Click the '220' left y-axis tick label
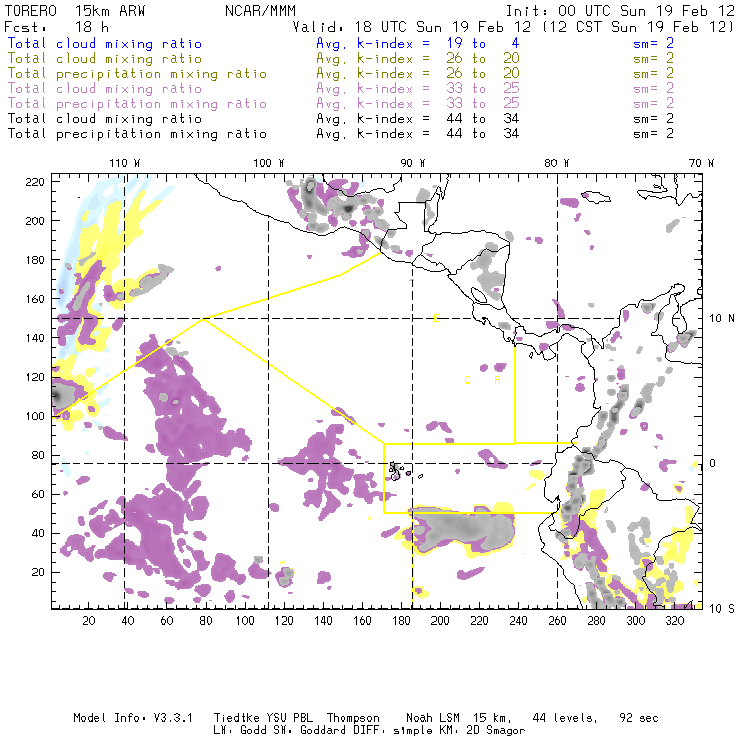The width and height of the screenshot is (740, 740). coord(35,182)
